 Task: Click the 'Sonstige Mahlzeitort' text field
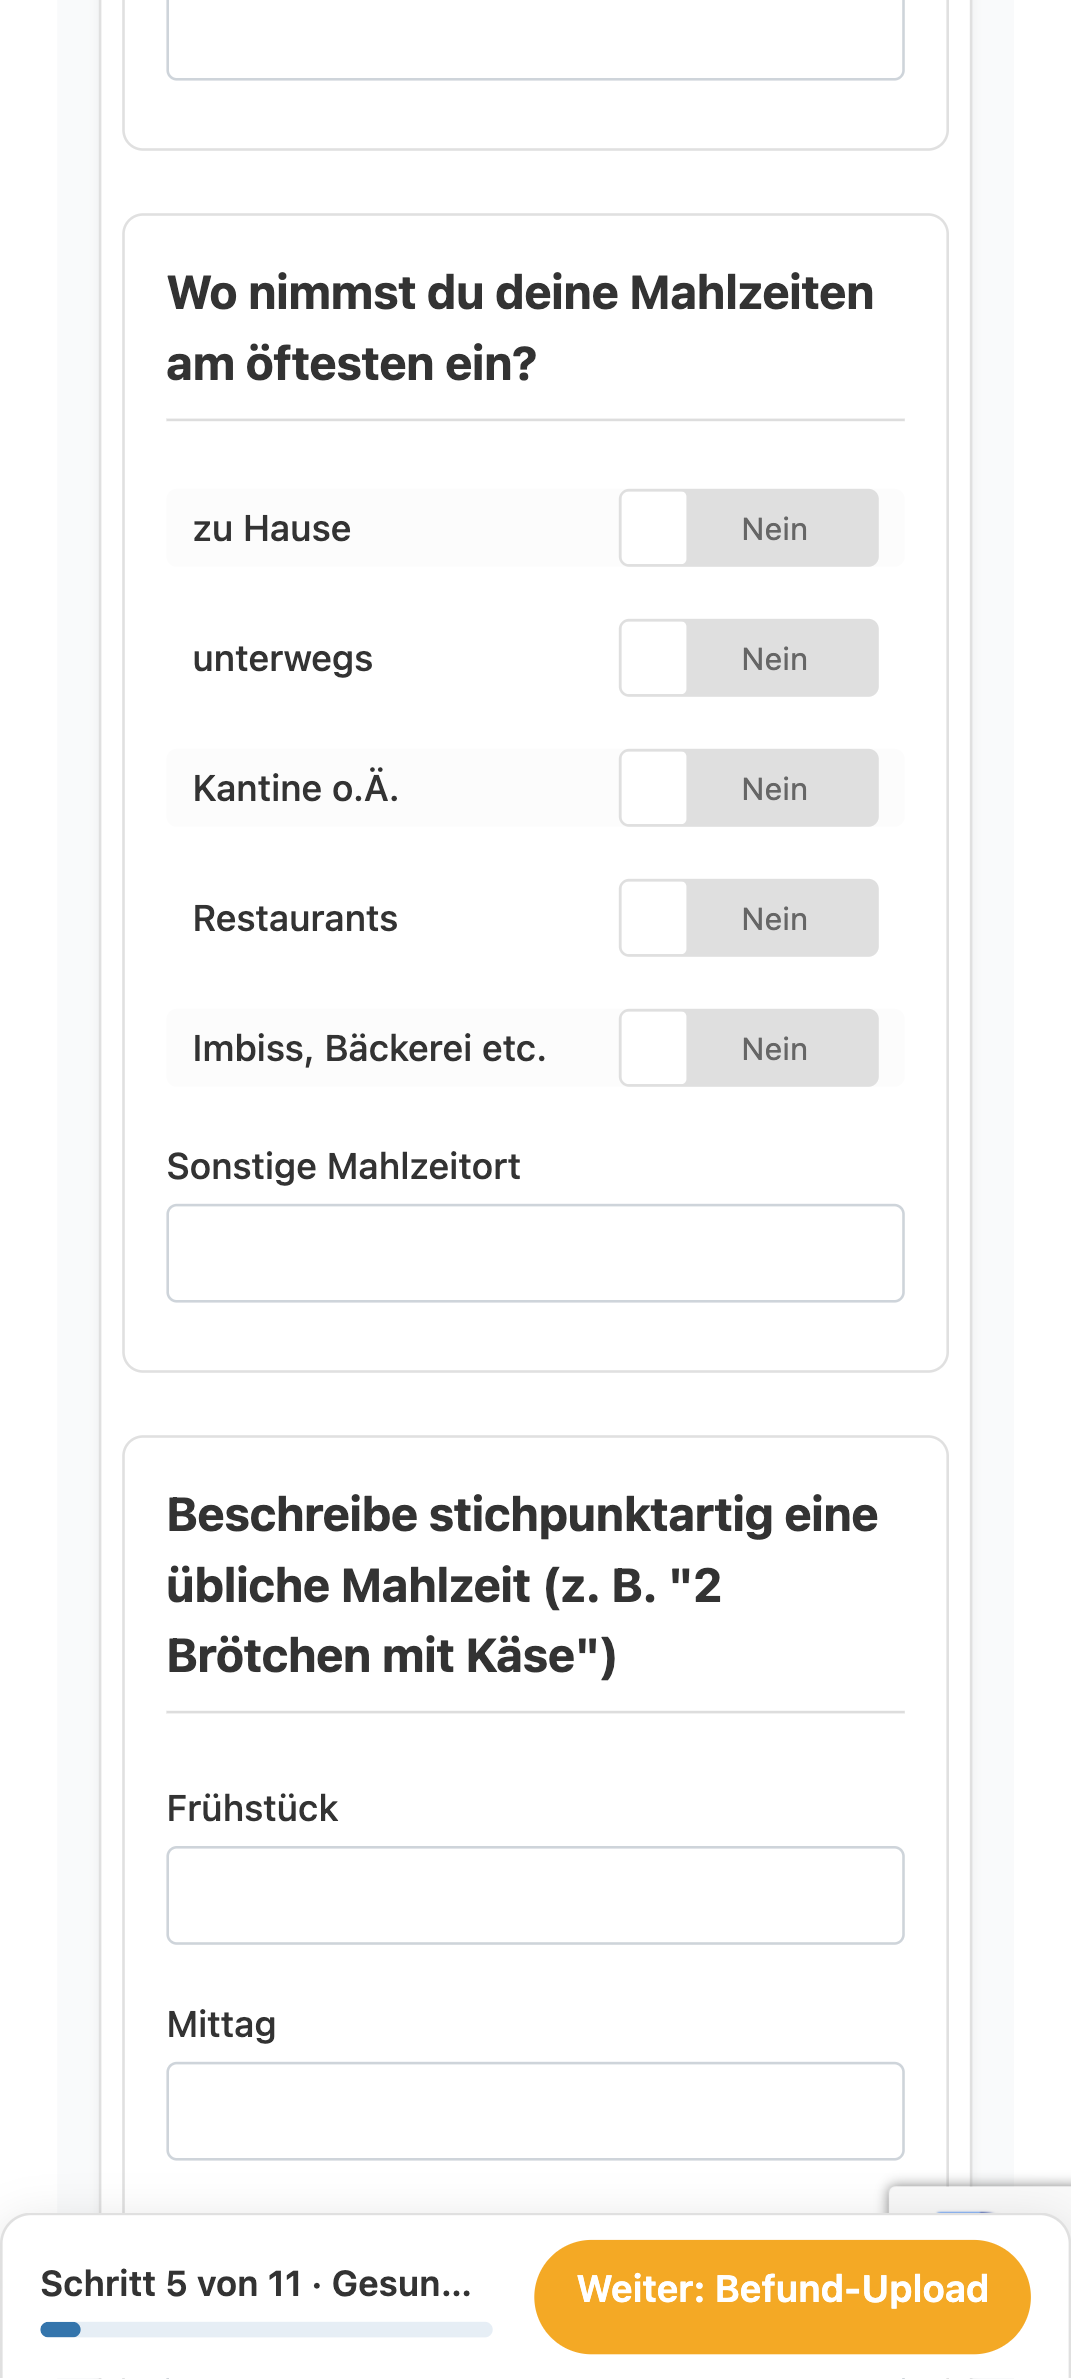coord(535,1253)
